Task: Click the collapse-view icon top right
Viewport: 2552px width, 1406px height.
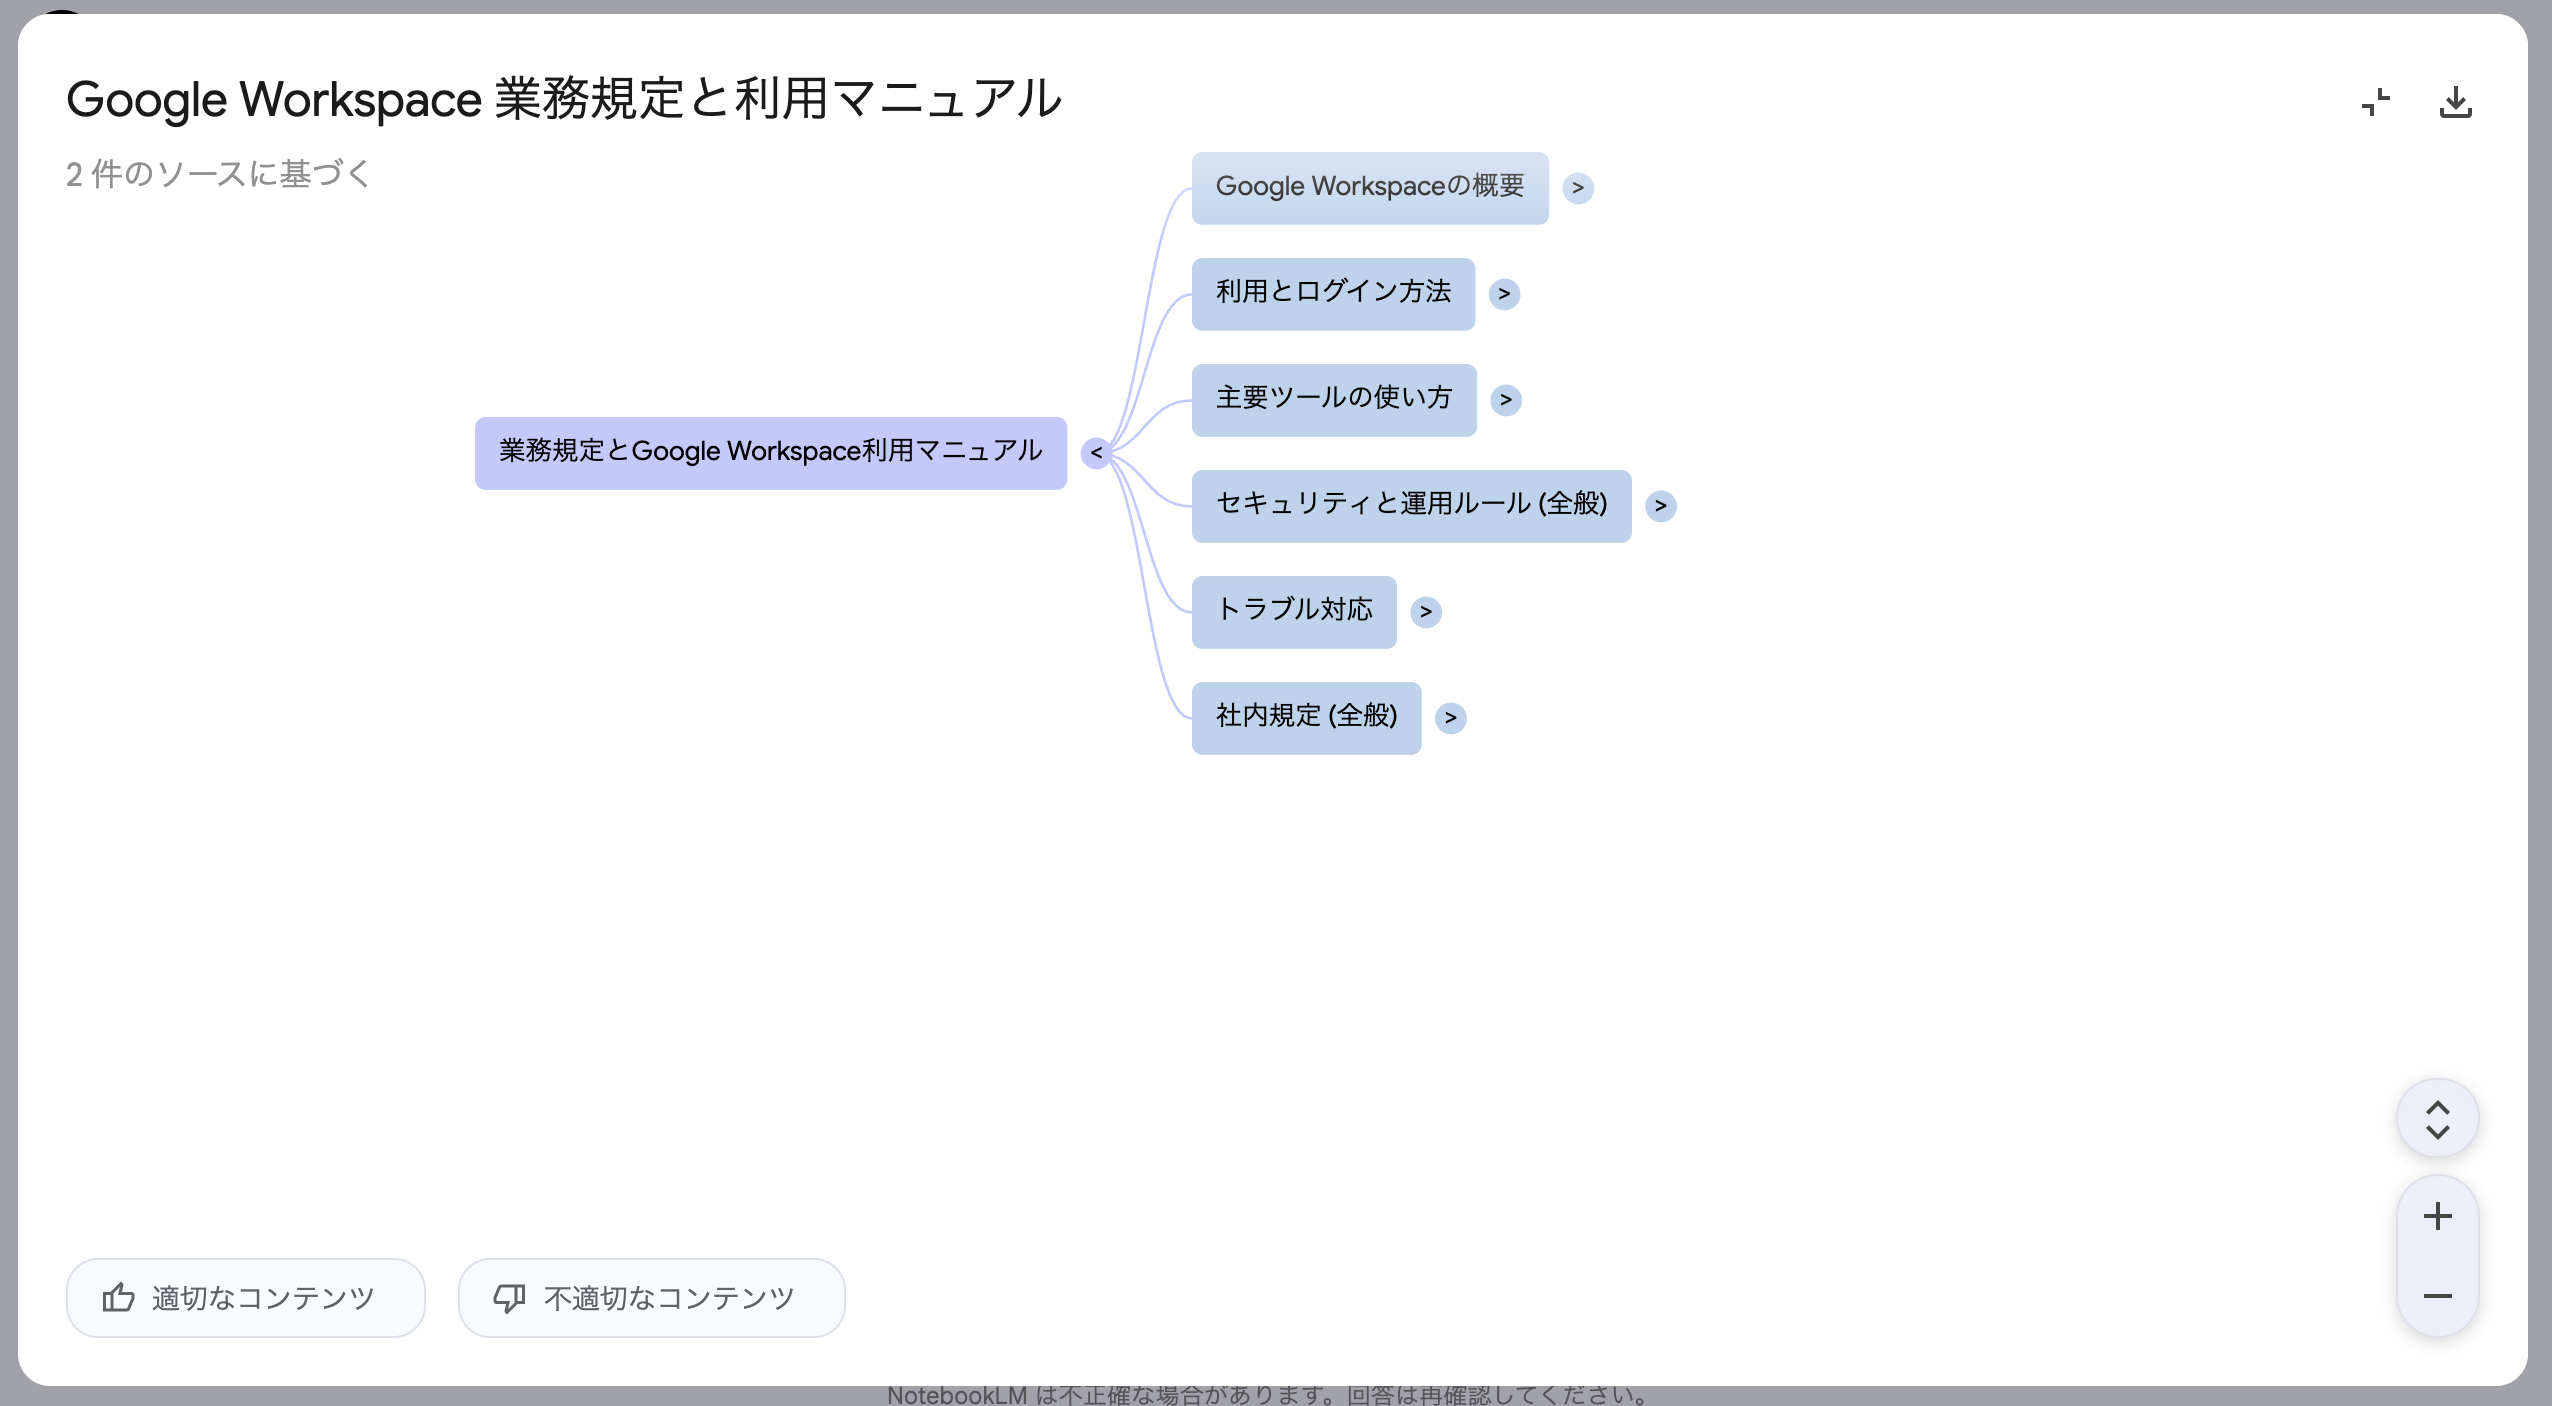Action: (2376, 101)
